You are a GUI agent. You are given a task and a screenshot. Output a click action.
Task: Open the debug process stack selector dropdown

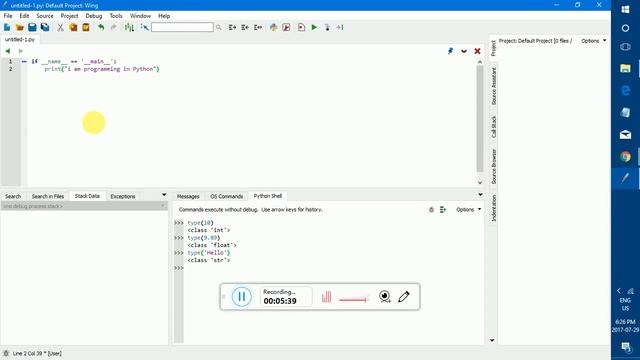coord(84,206)
